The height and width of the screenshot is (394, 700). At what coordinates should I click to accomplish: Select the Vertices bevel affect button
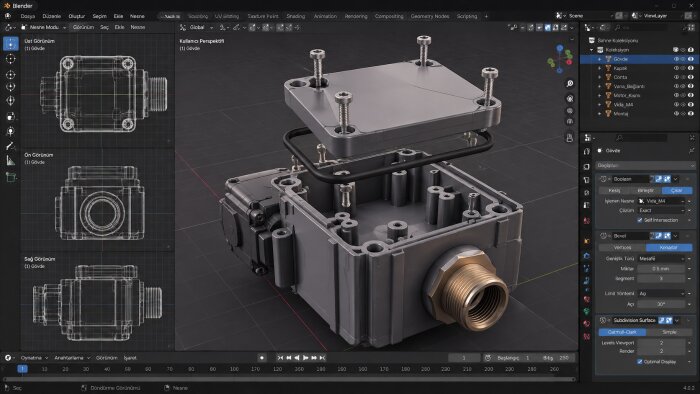pyautogui.click(x=622, y=247)
